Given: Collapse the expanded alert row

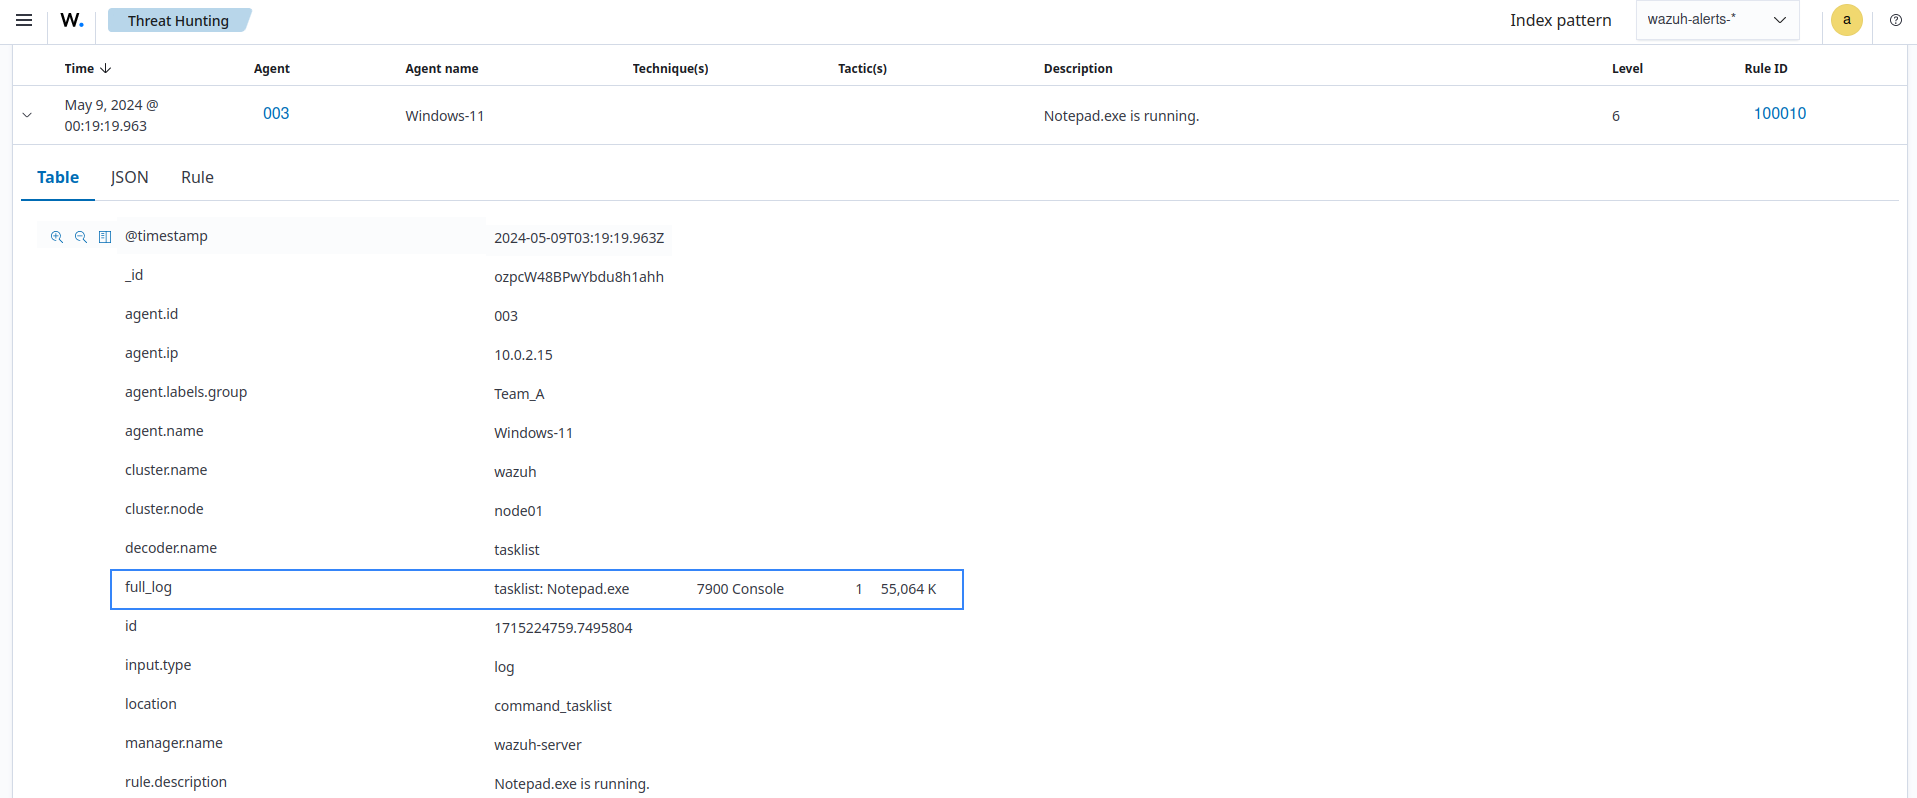Looking at the screenshot, I should (x=27, y=115).
